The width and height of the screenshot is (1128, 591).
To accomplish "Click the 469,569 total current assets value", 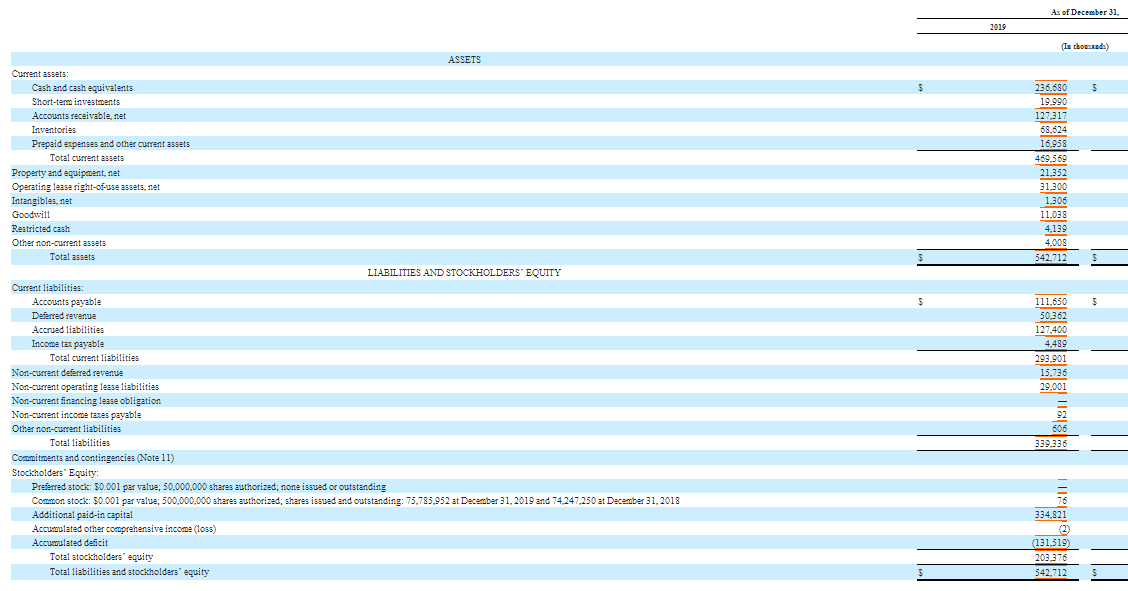I will coord(1051,158).
